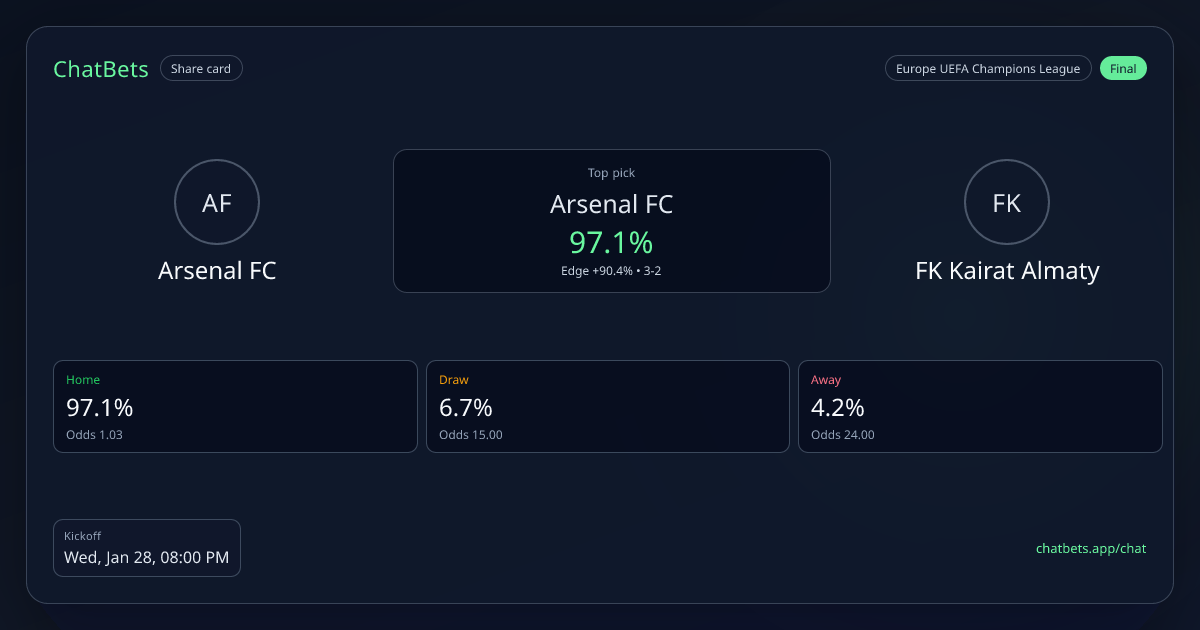Click the Odds 24.00 away value
Image resolution: width=1200 pixels, height=630 pixels.
pyautogui.click(x=842, y=435)
